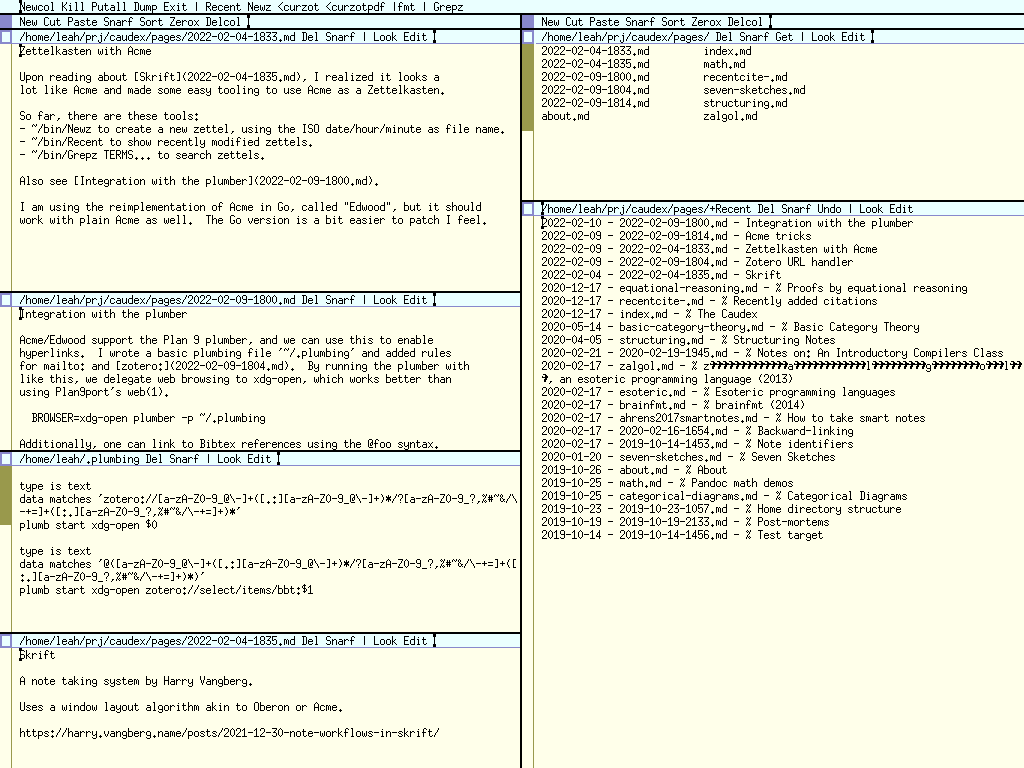Click Del in 2022-02-04-1833.md window tag

click(x=310, y=37)
